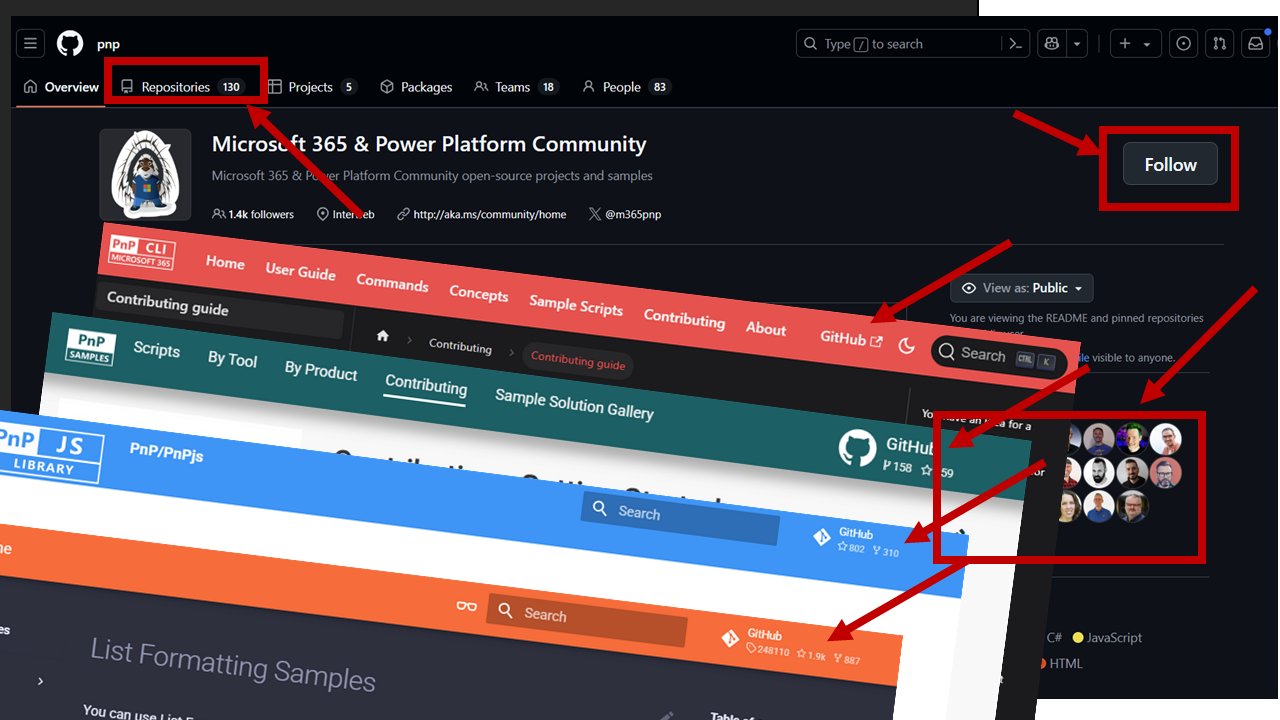
Task: Open the command palette icon in search
Action: pyautogui.click(x=1015, y=44)
